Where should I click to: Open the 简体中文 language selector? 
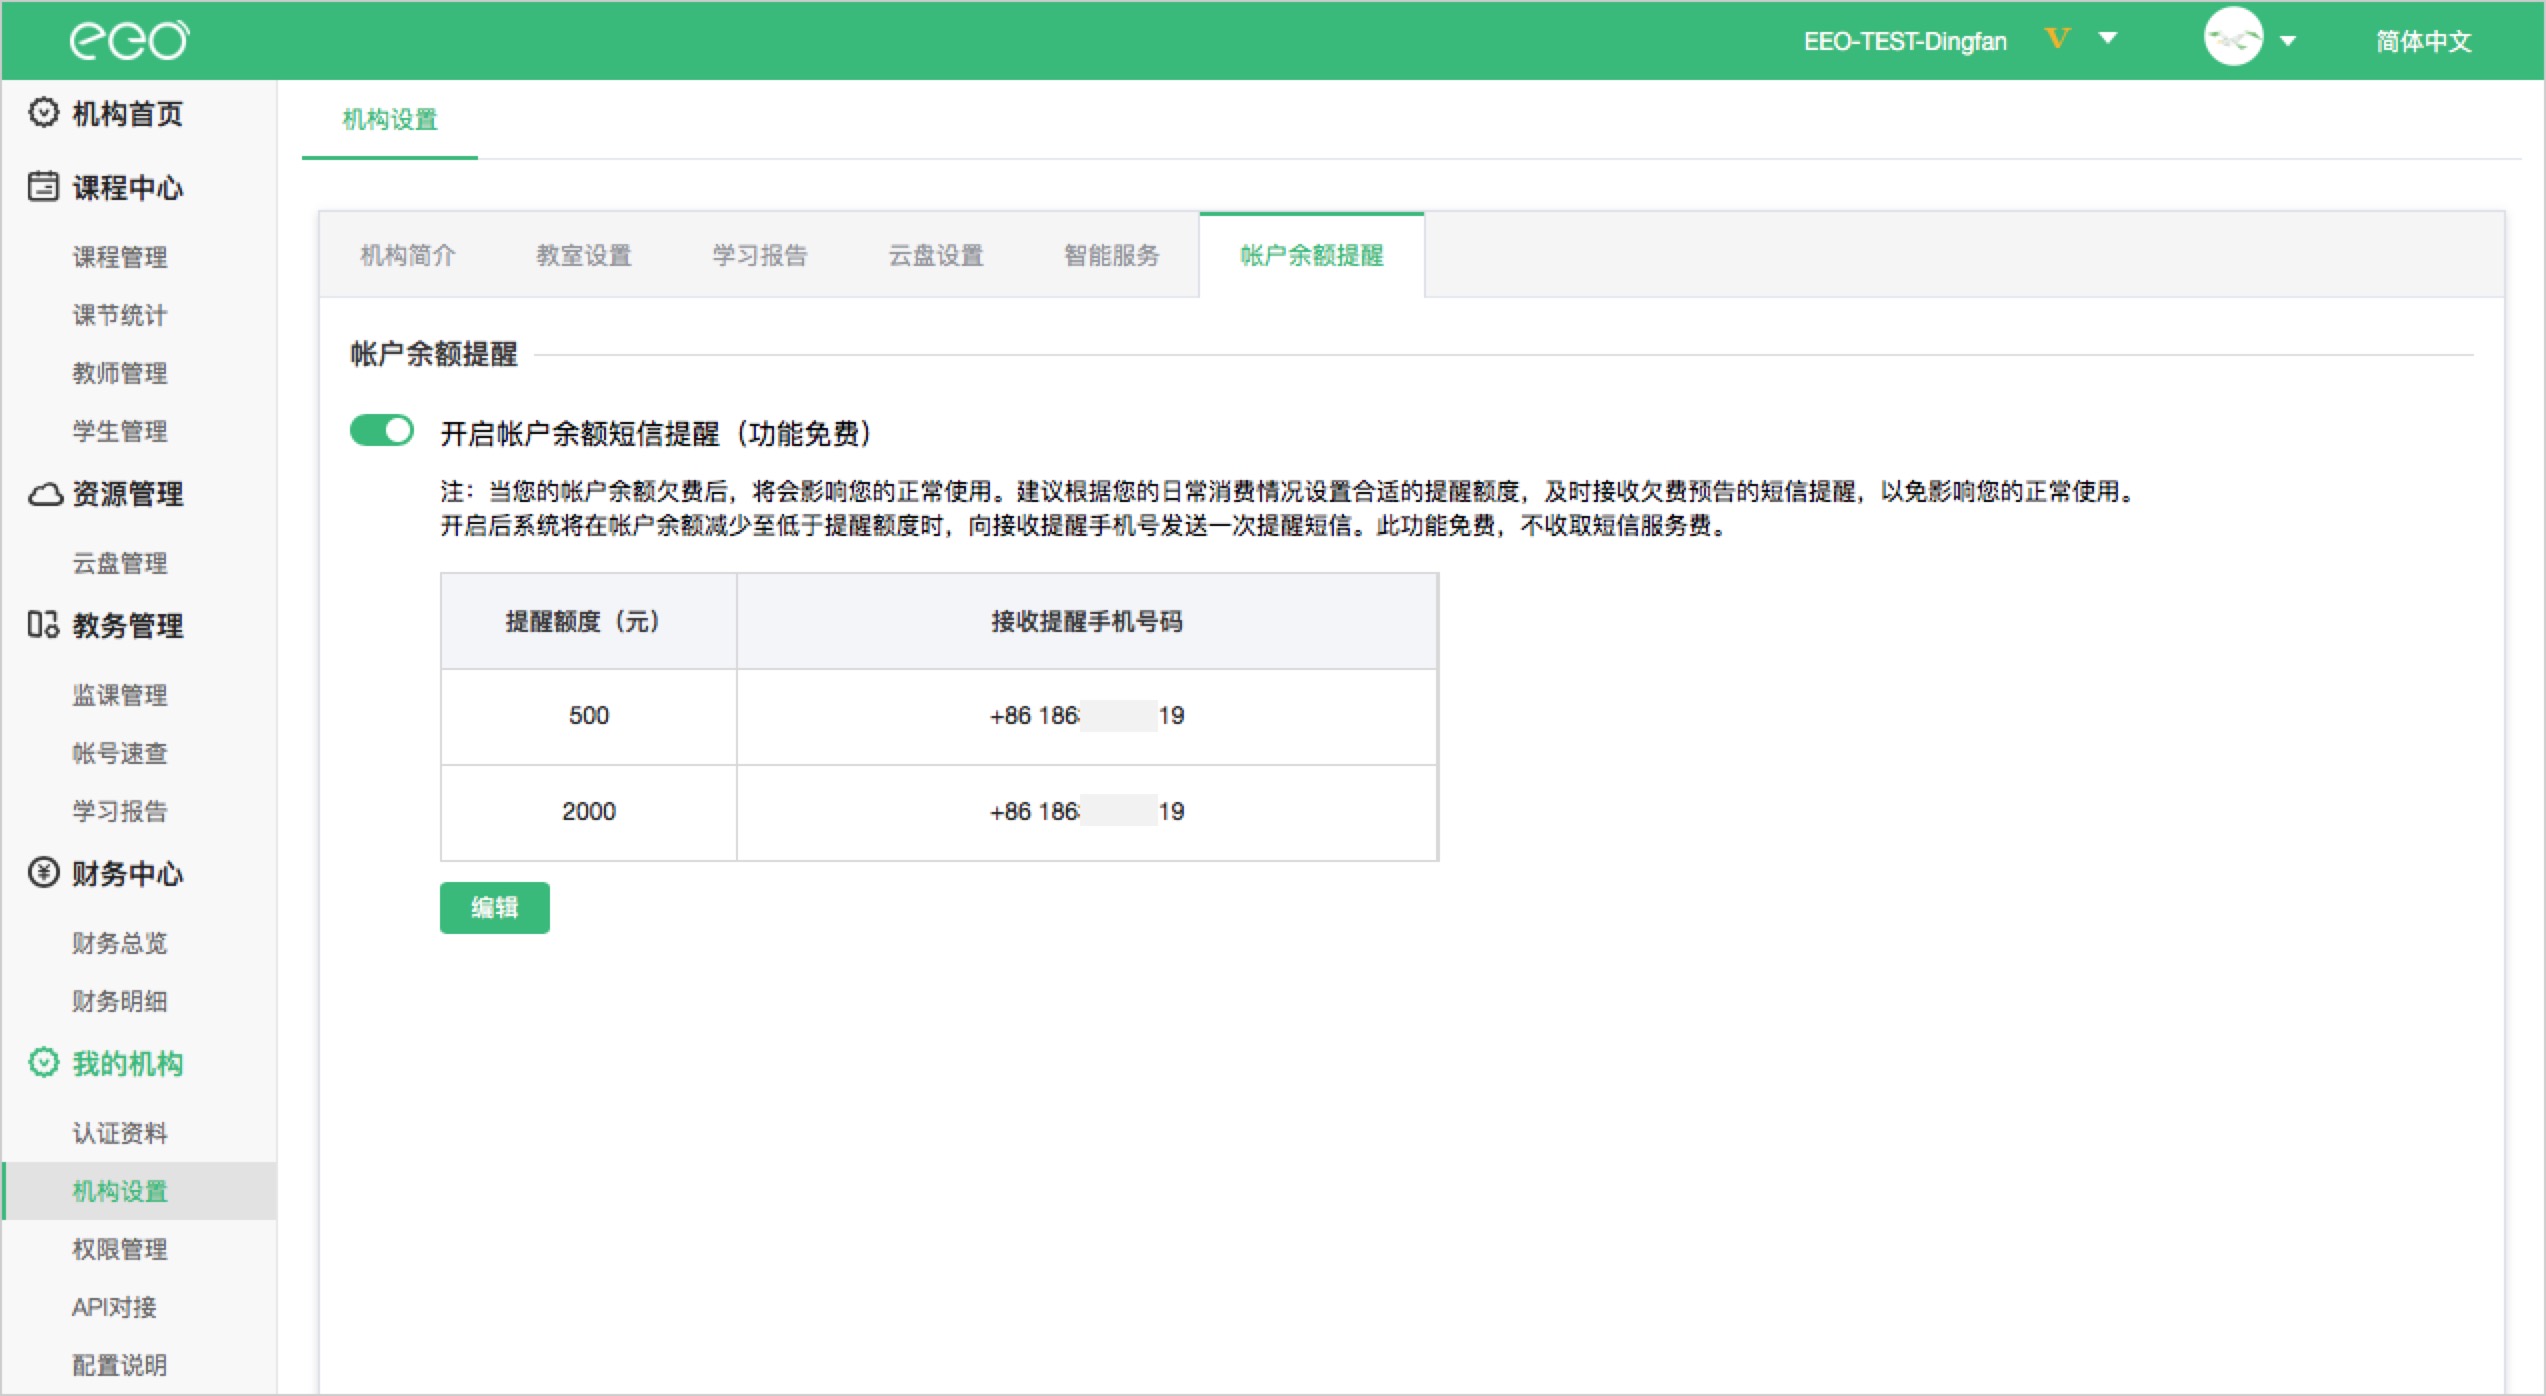(x=2424, y=41)
